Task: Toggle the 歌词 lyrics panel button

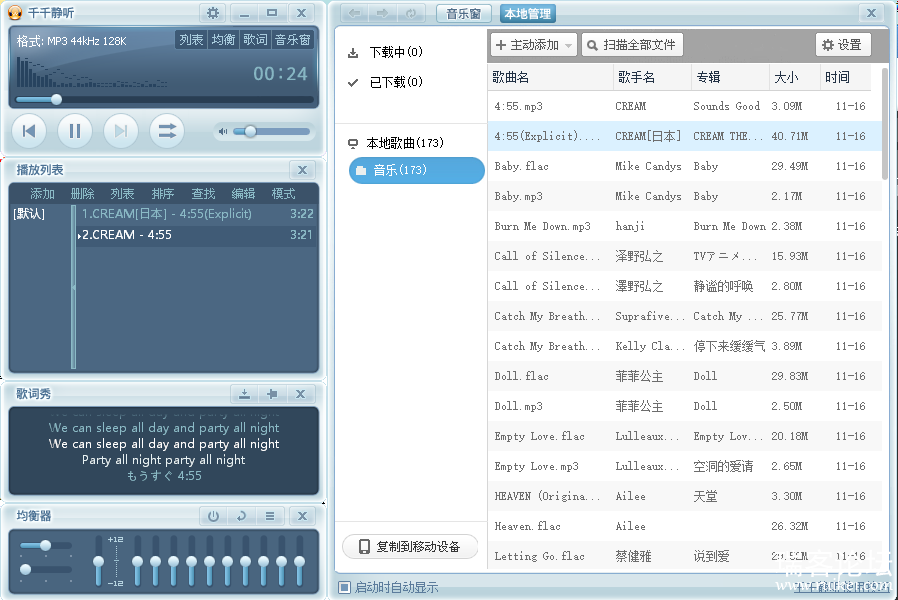Action: pyautogui.click(x=255, y=40)
